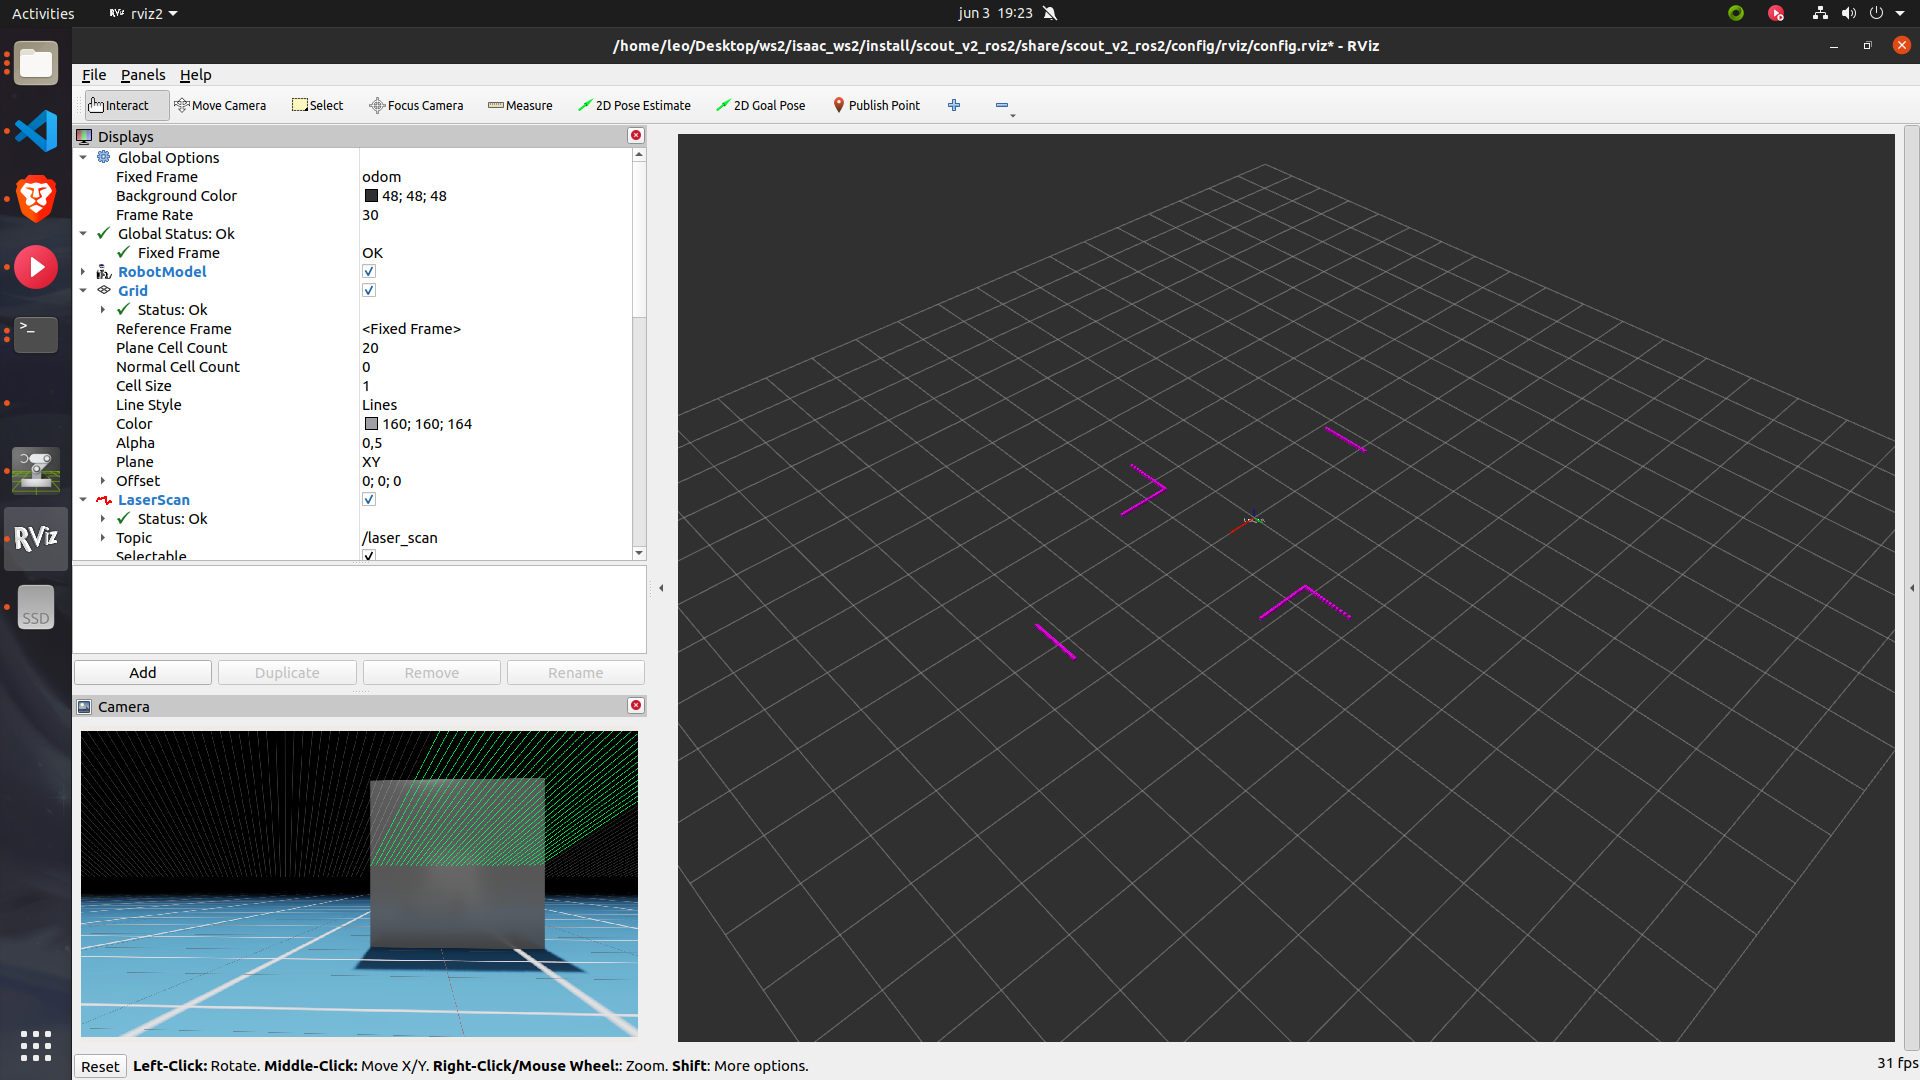This screenshot has height=1080, width=1920.
Task: Activate the Move Camera tool
Action: click(x=220, y=105)
